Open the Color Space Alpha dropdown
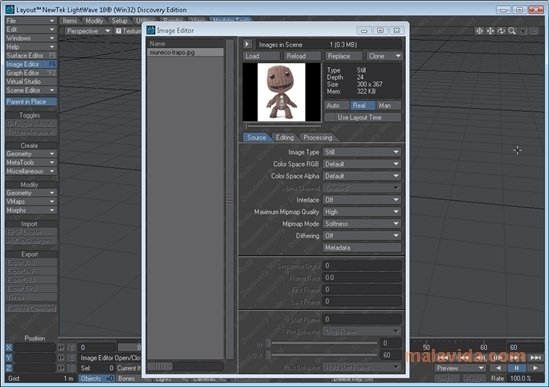 tap(362, 176)
